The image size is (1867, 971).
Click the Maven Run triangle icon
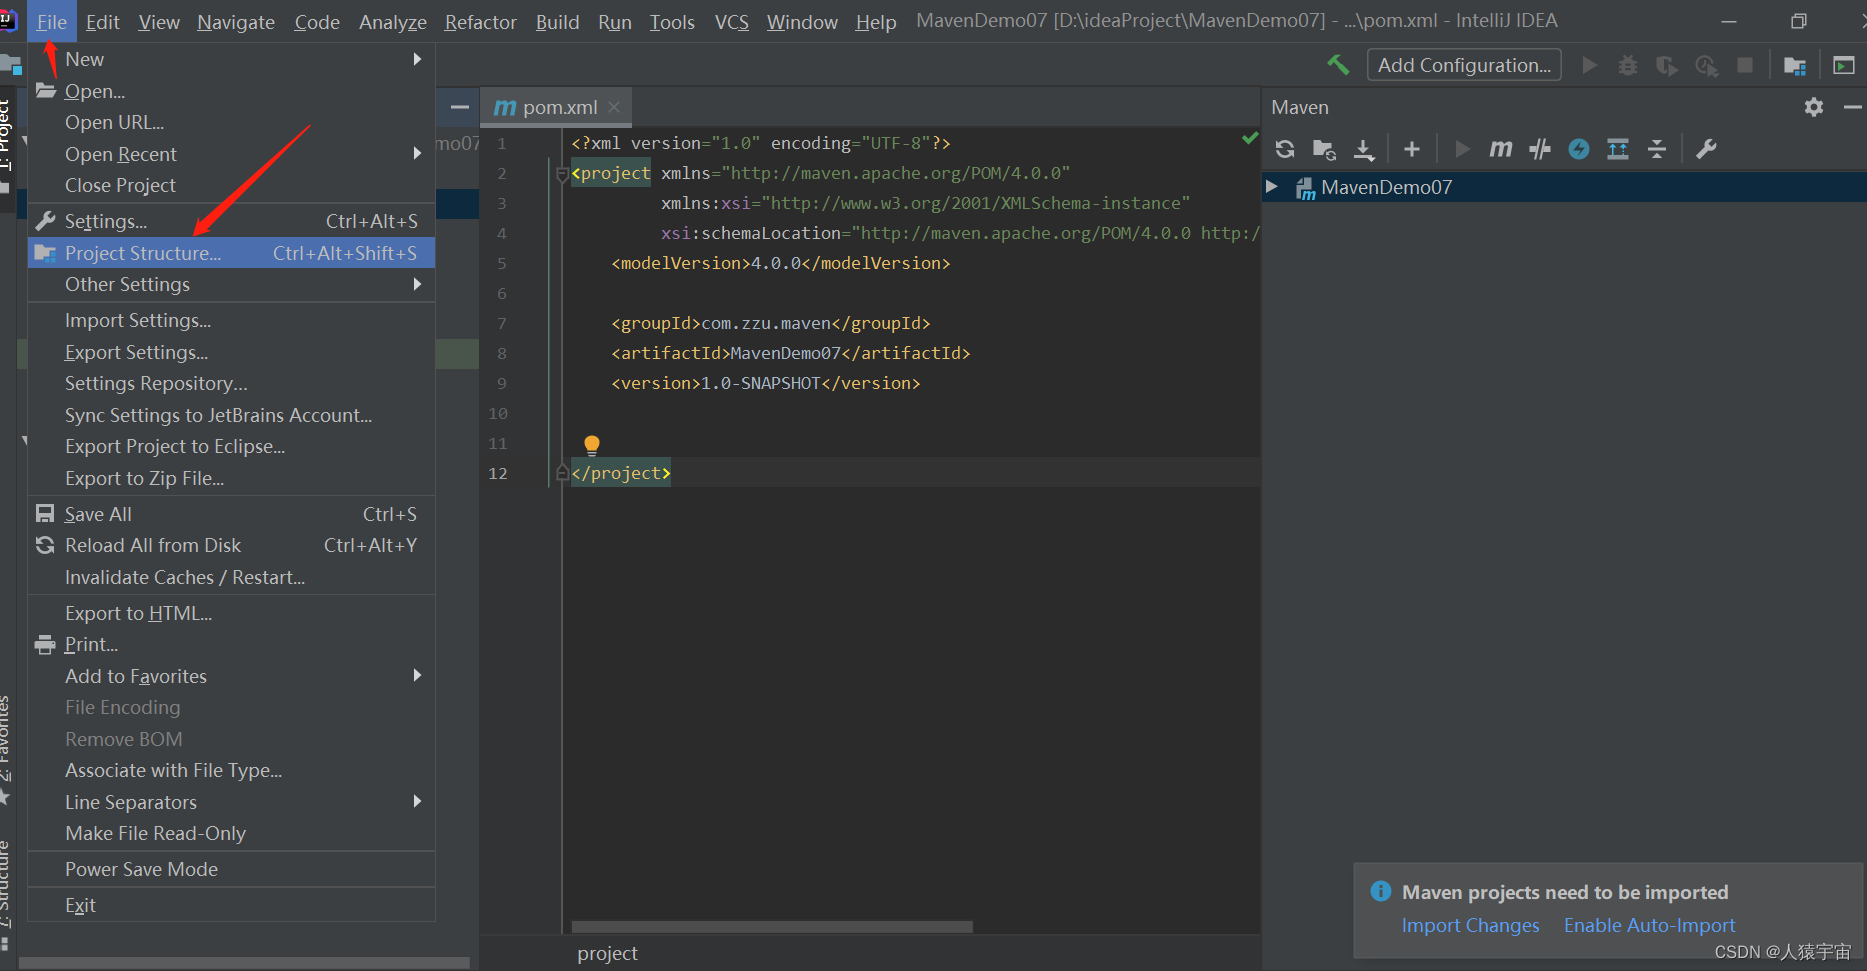1462,149
